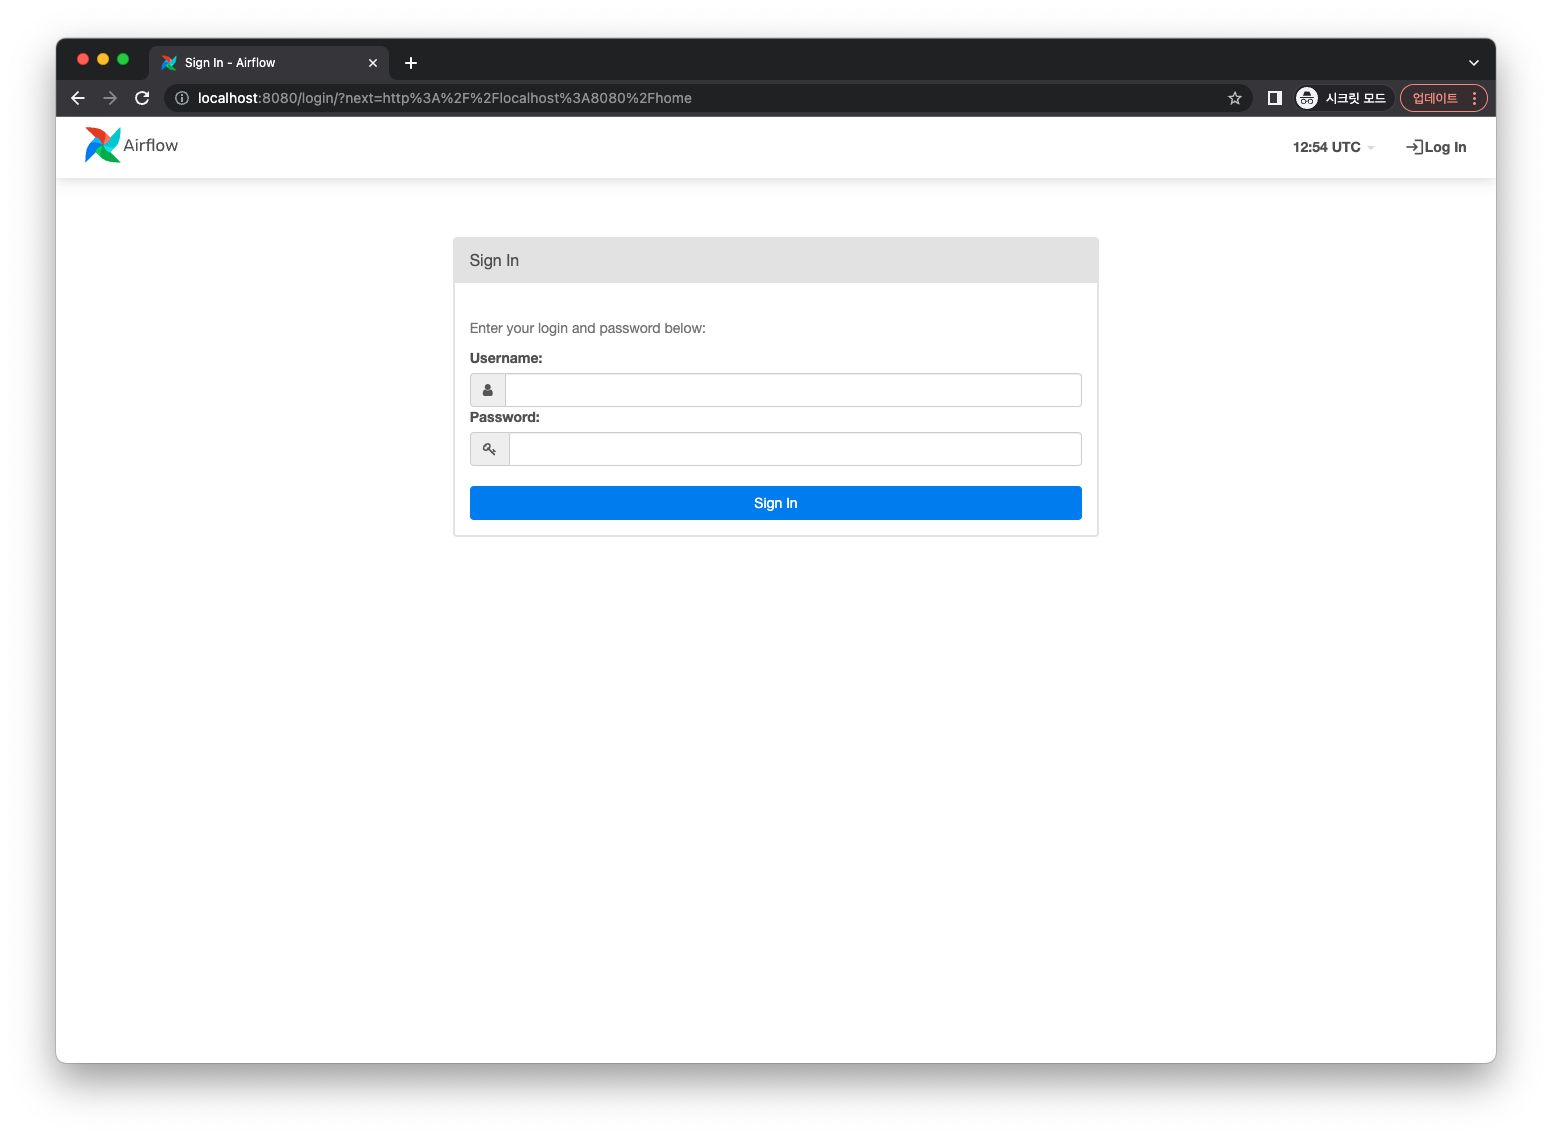Click the user icon beside Username field
Screen dimensions: 1552x1137
coord(488,390)
